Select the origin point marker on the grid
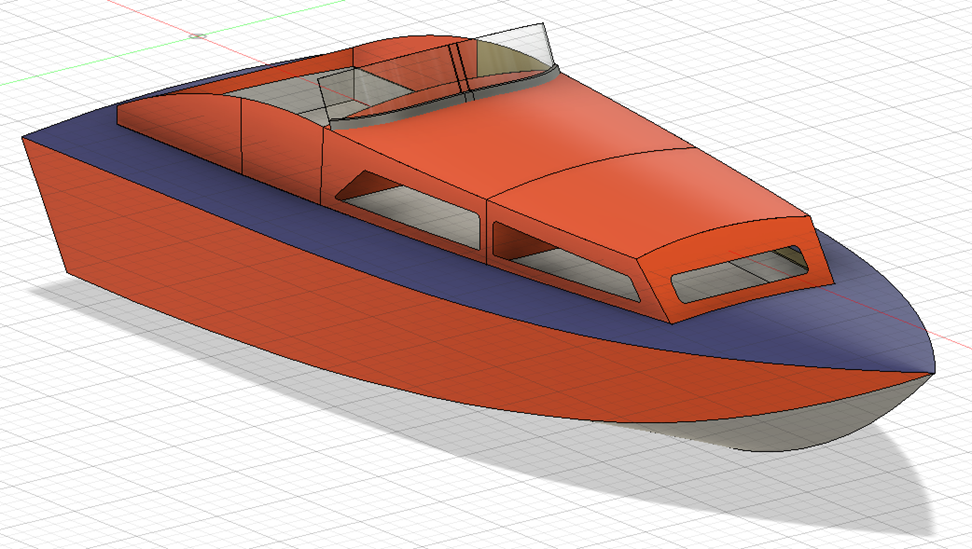Viewport: 972px width, 549px height. point(198,36)
